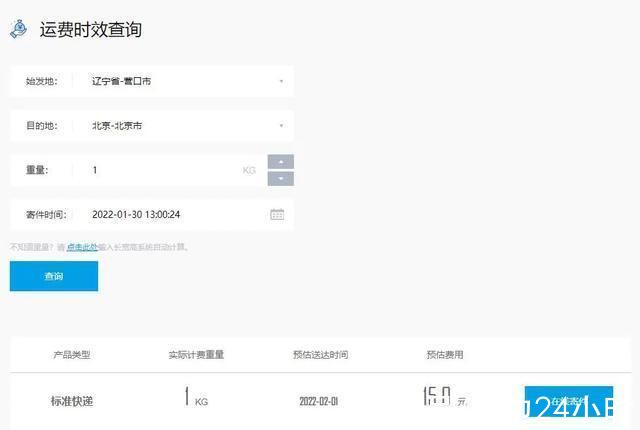Select the 标准快递 product row

pyautogui.click(x=320, y=401)
